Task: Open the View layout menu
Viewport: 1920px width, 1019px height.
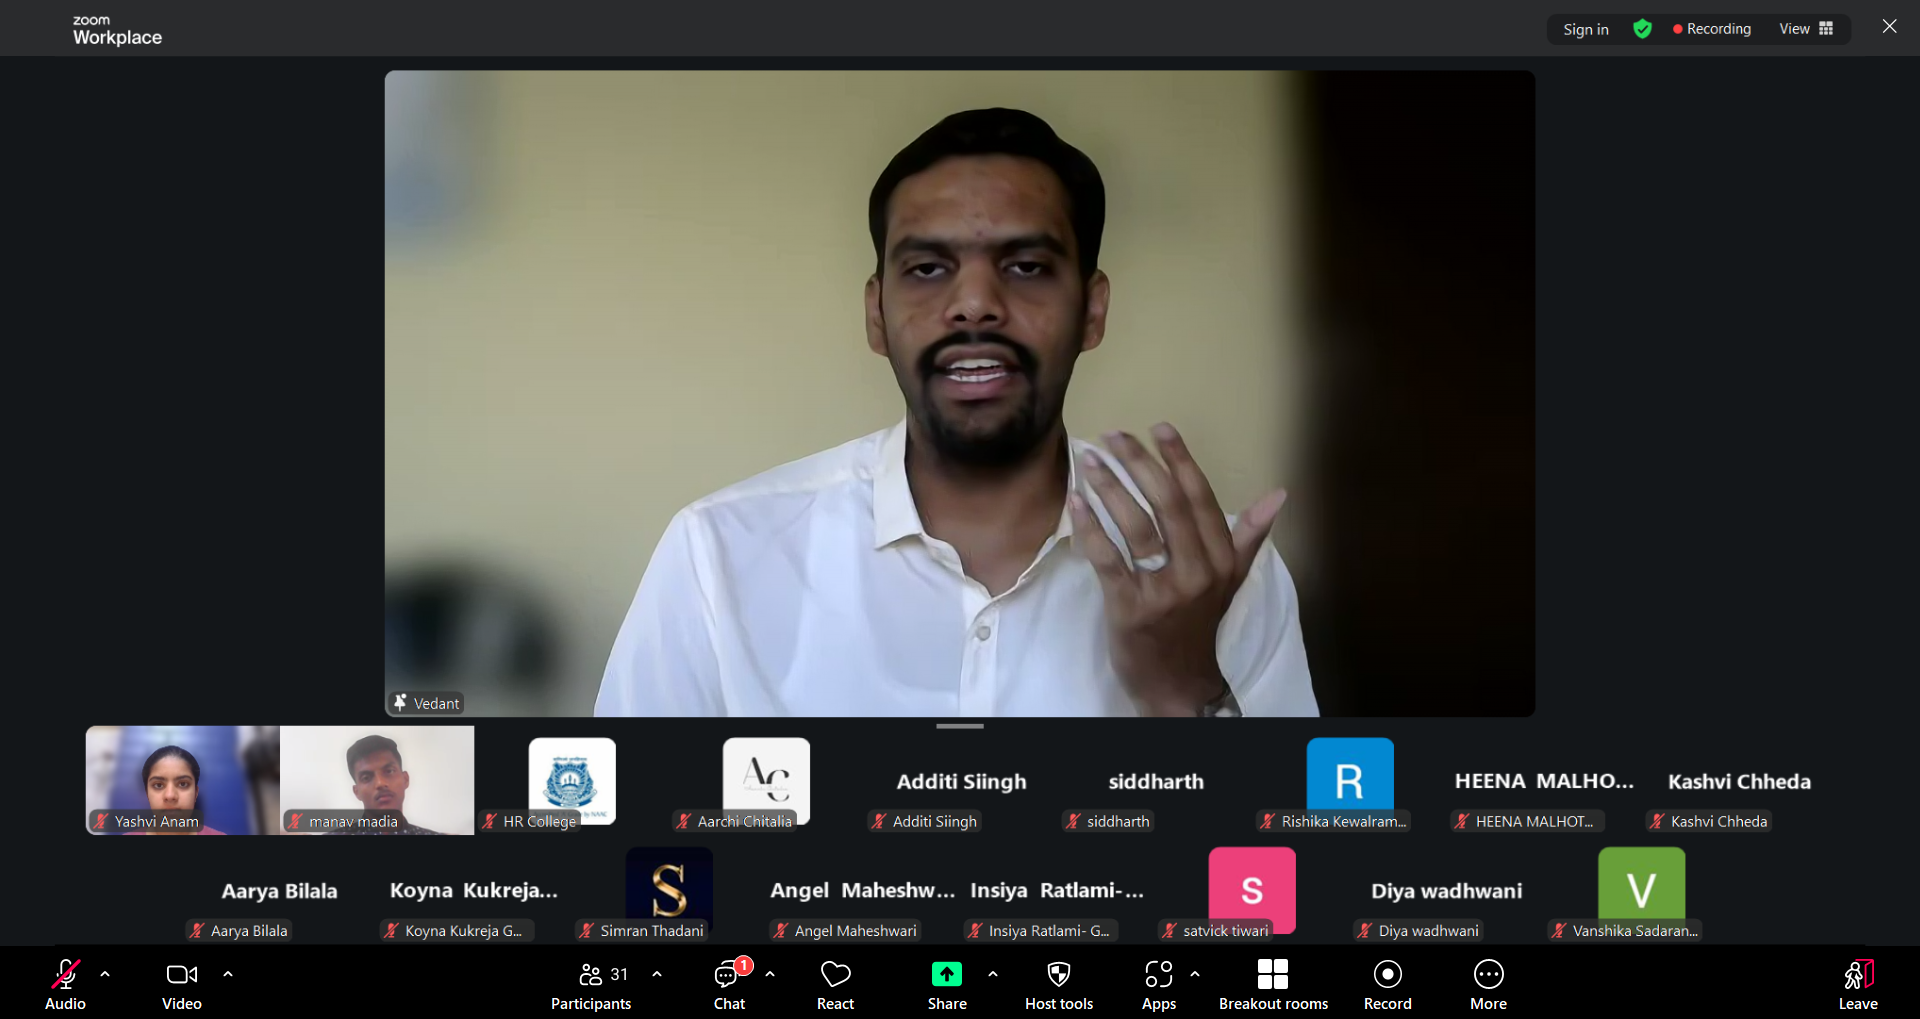Action: click(1805, 29)
